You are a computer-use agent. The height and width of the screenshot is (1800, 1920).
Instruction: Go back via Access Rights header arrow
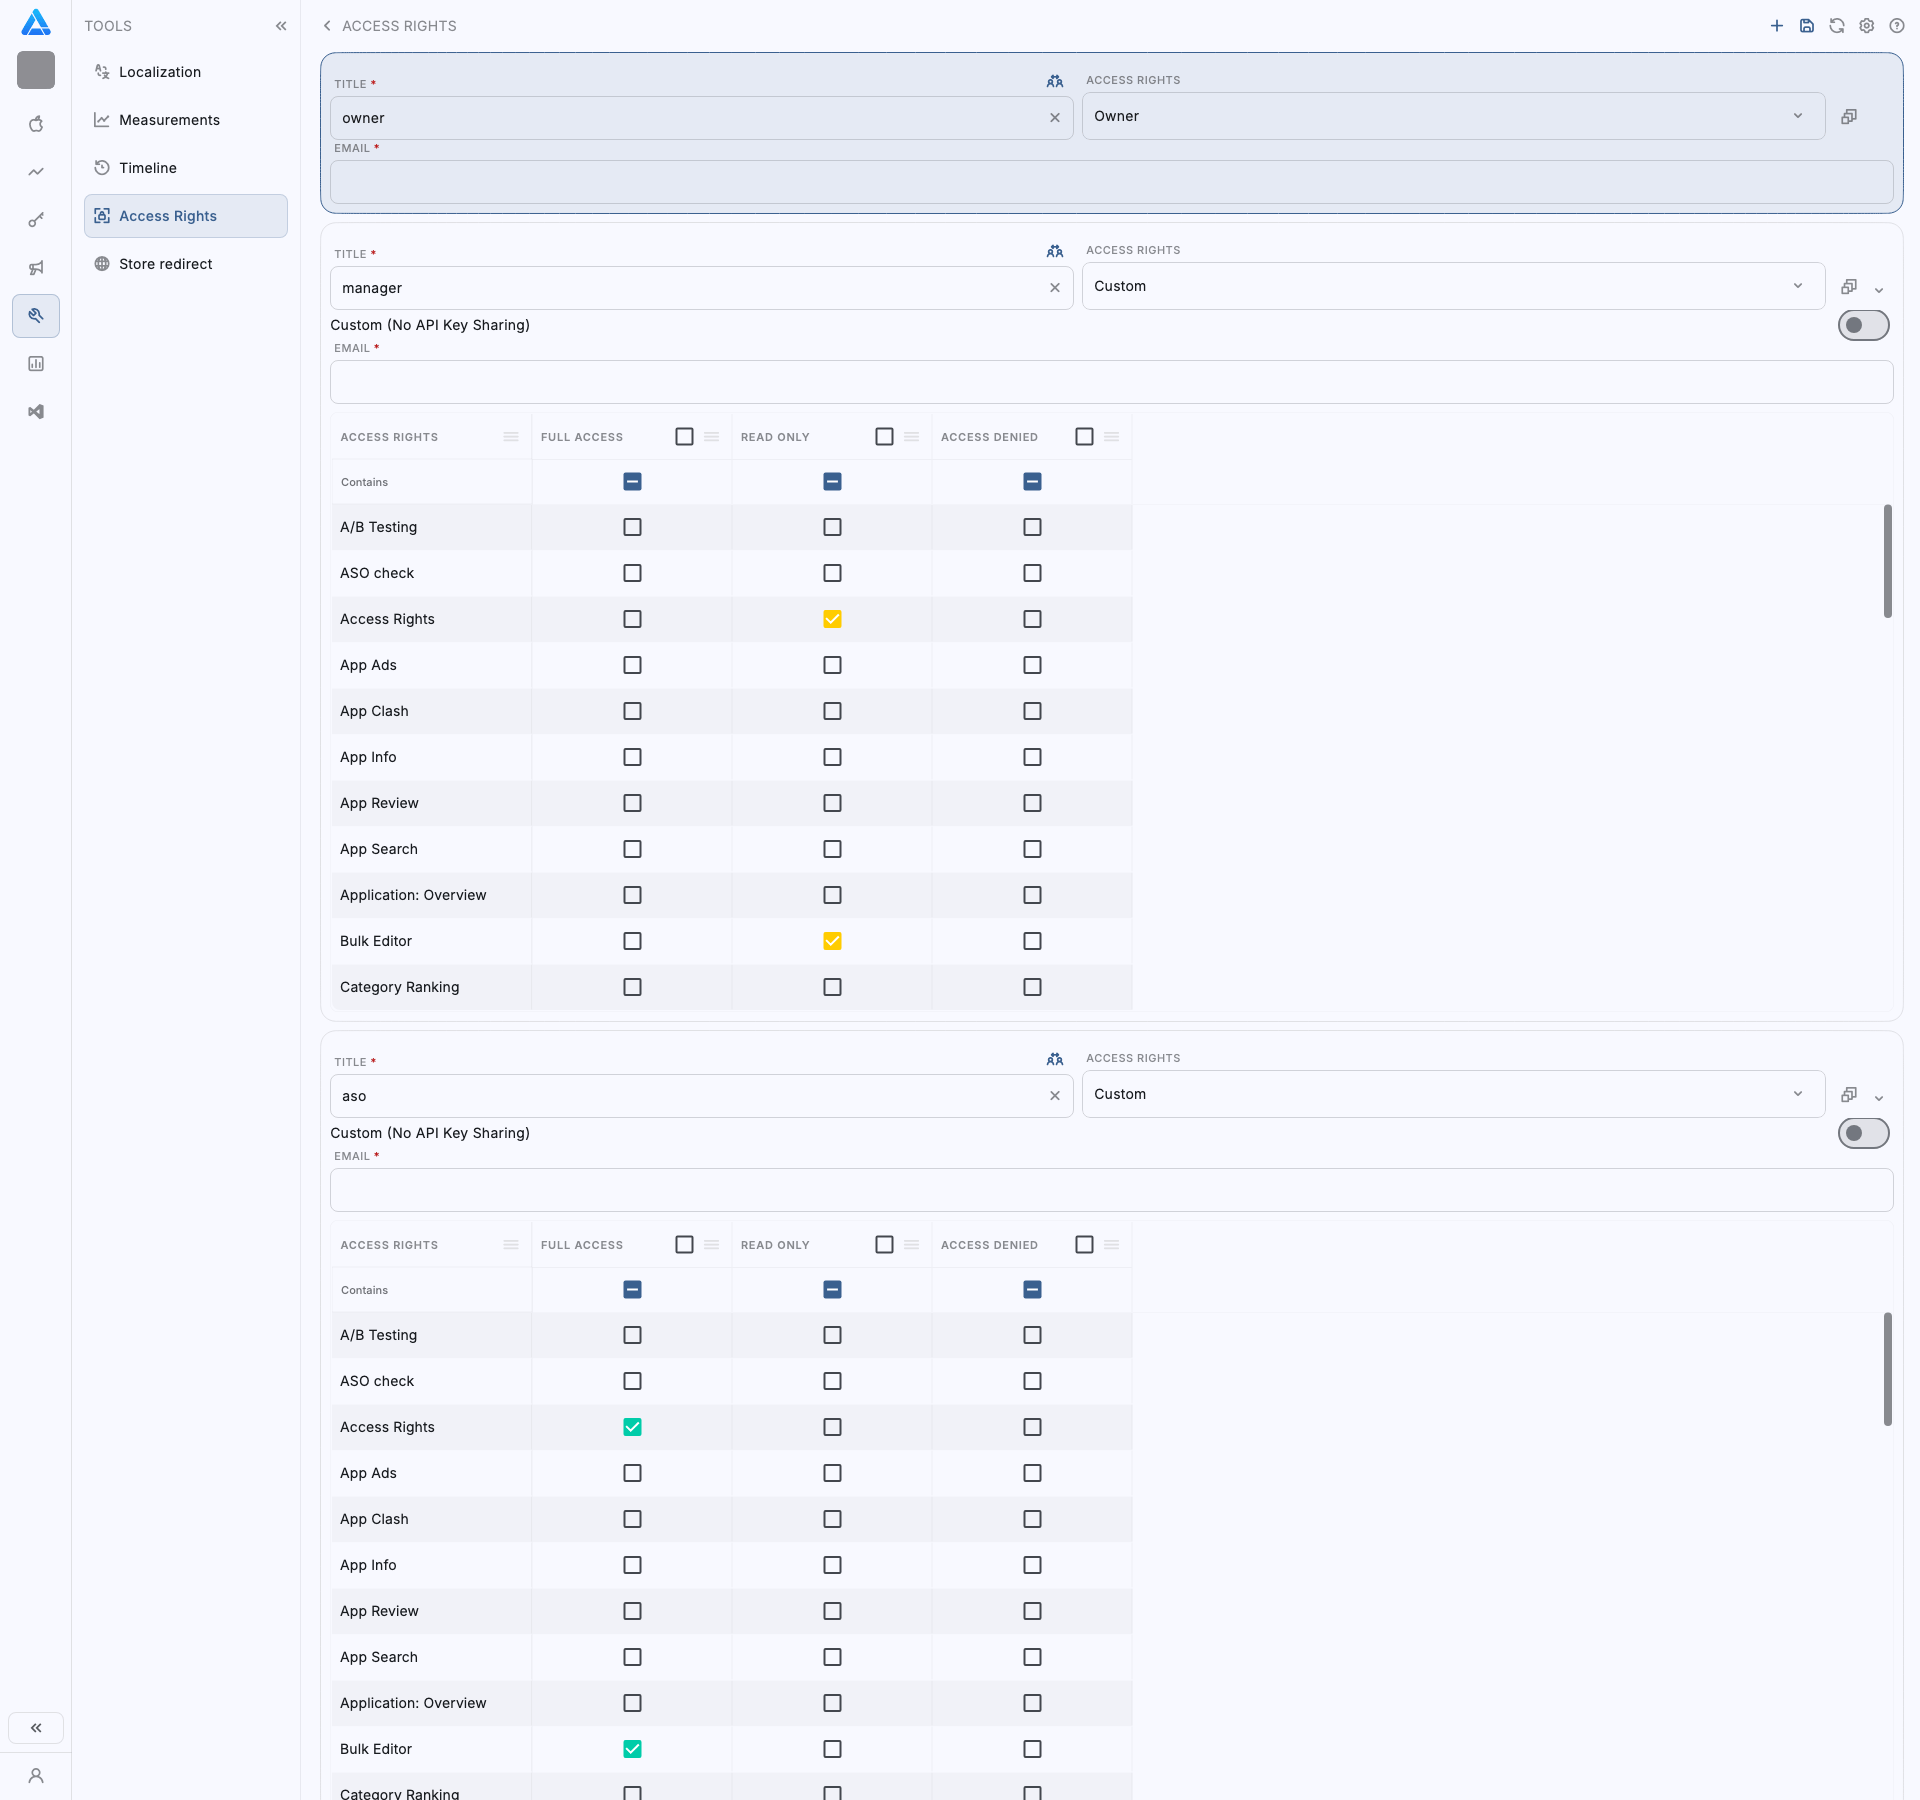click(x=327, y=26)
